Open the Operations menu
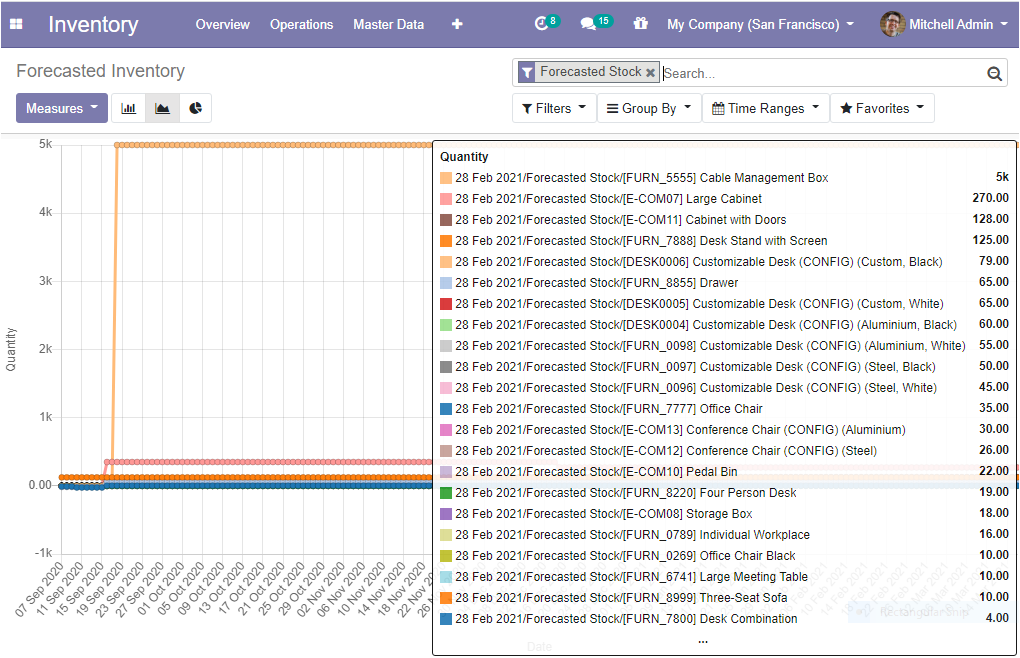Screen dimensions: 1020x658 pyautogui.click(x=301, y=24)
